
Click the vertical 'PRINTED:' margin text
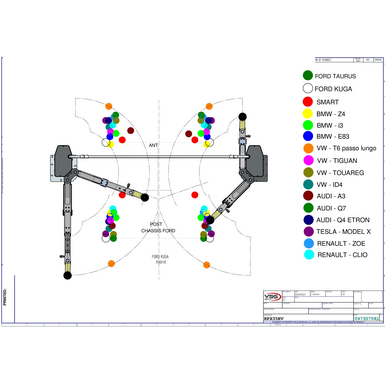pyautogui.click(x=5, y=297)
